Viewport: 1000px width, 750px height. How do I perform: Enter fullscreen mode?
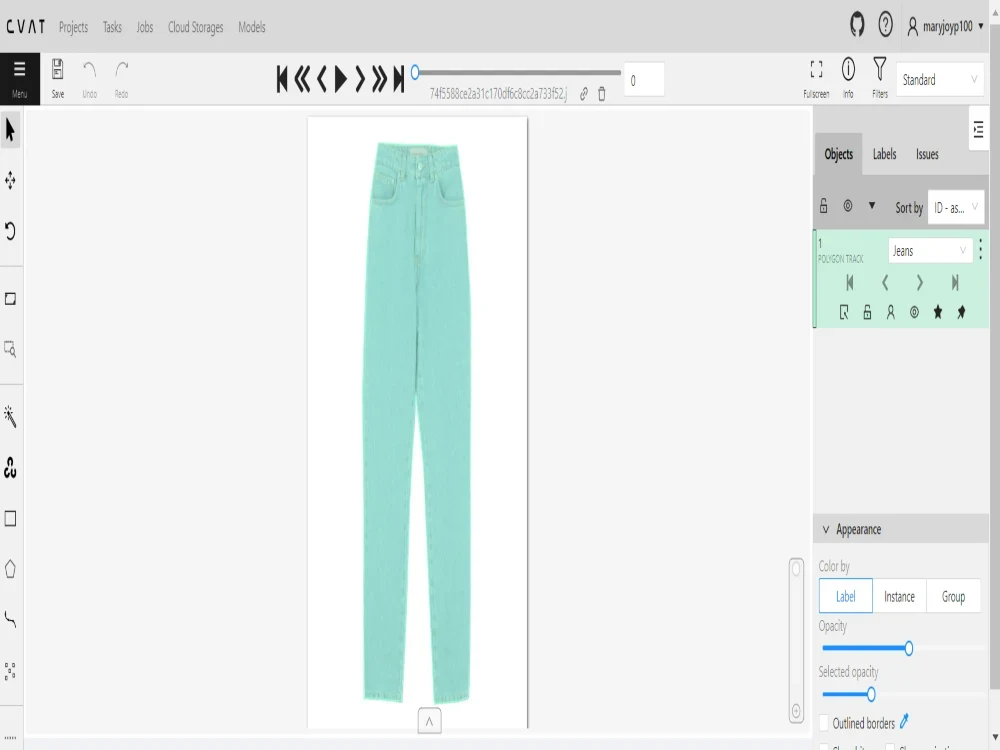click(x=816, y=78)
